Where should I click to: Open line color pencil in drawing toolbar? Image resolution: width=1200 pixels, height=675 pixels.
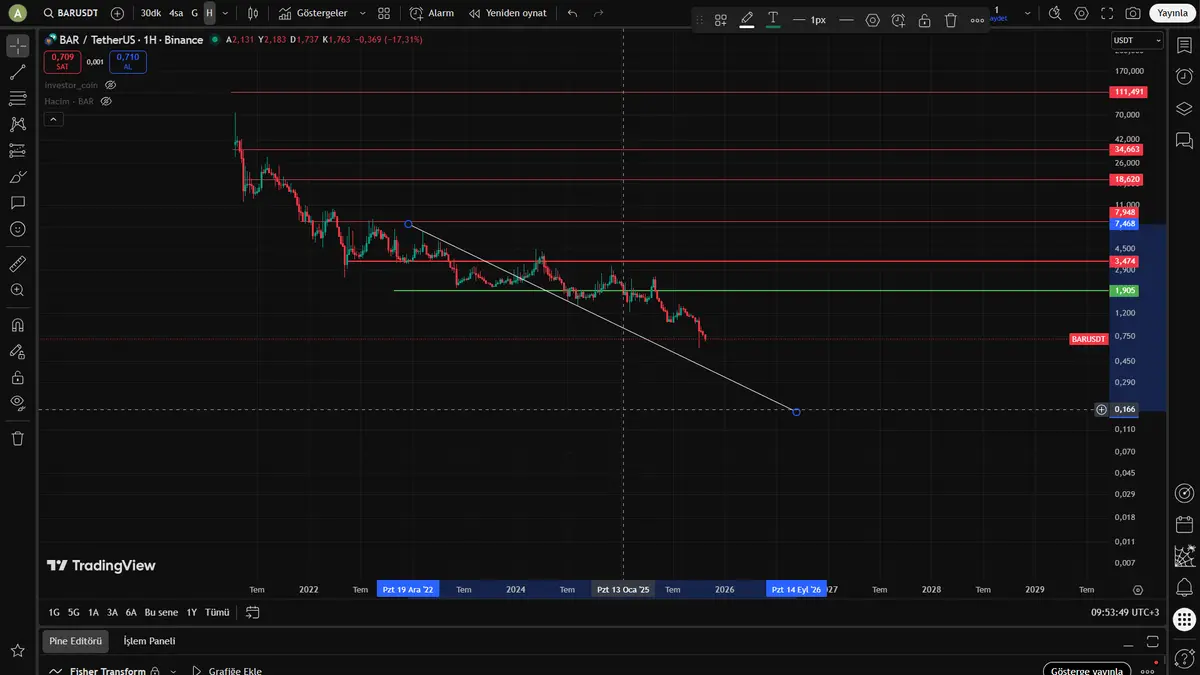click(x=747, y=20)
